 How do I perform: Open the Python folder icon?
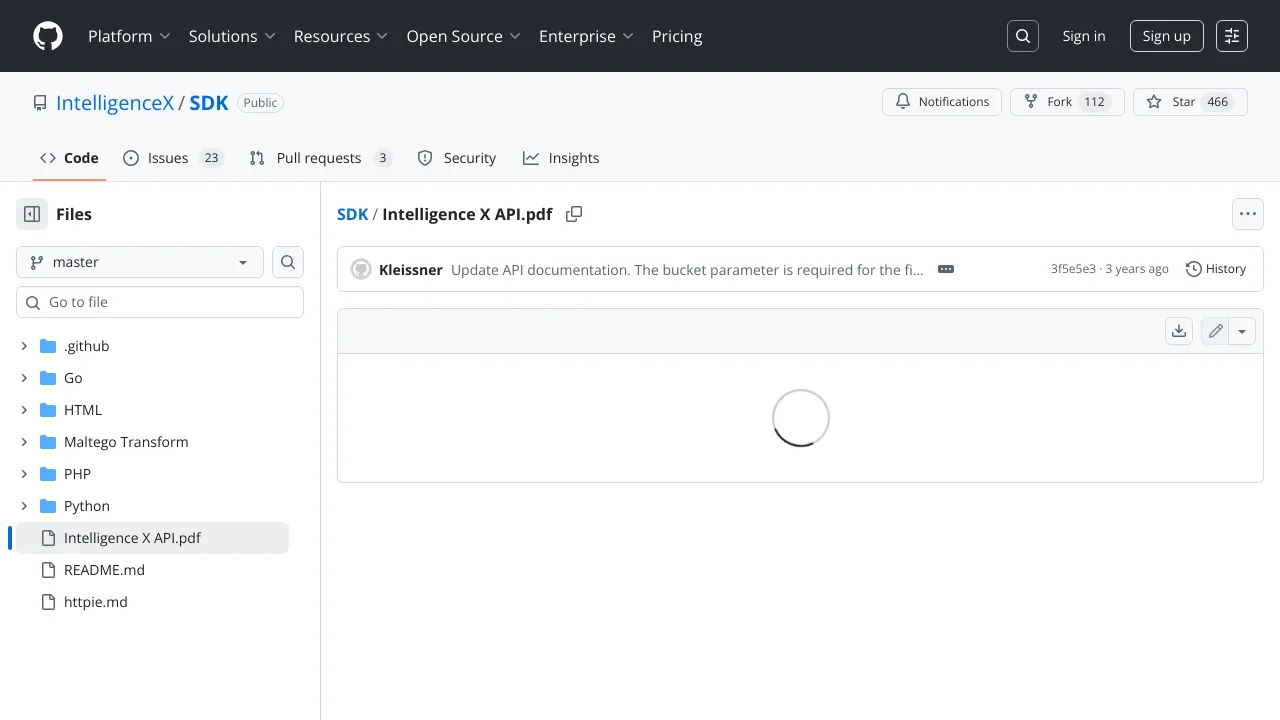click(48, 506)
